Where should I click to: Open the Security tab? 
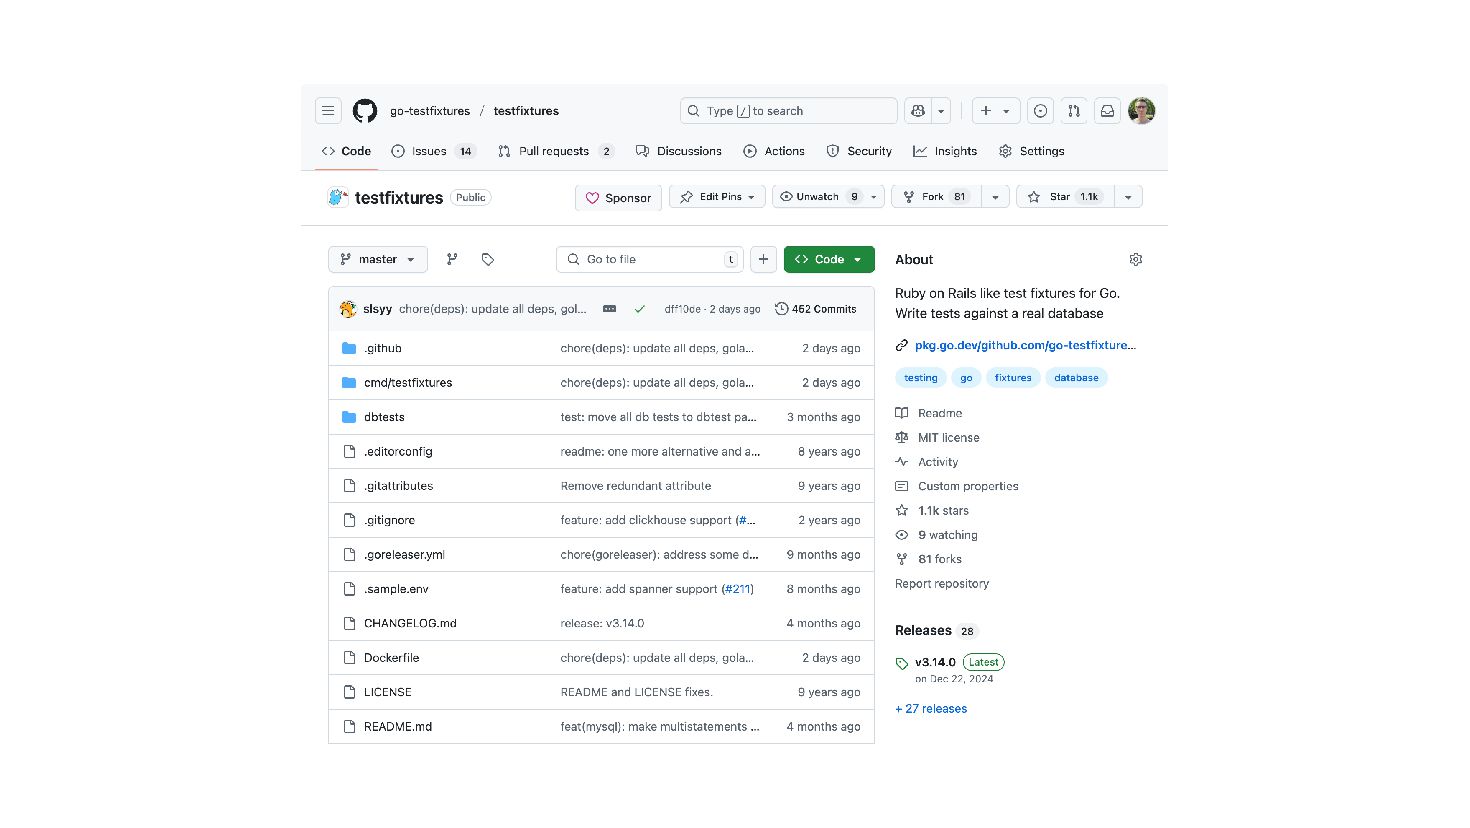point(859,151)
